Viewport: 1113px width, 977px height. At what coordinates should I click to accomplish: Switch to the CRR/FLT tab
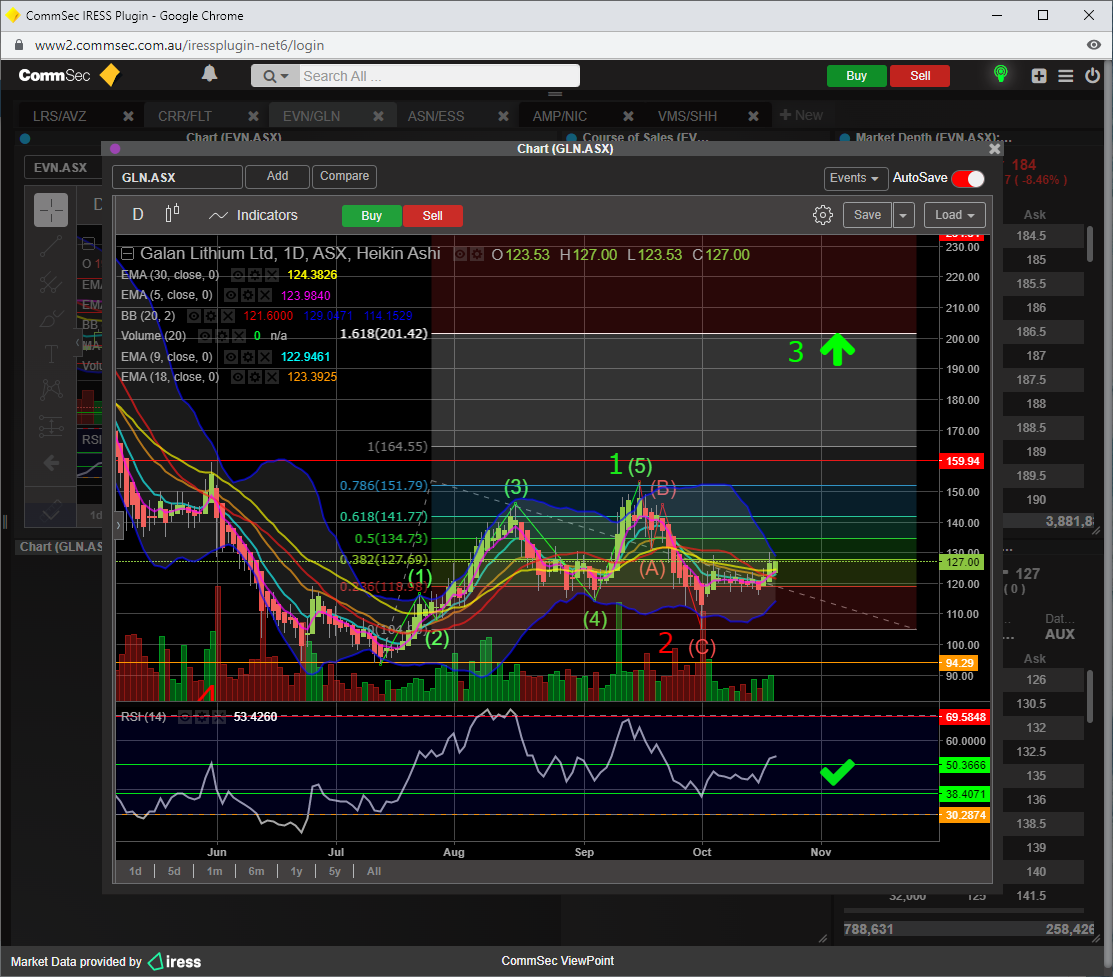click(185, 116)
